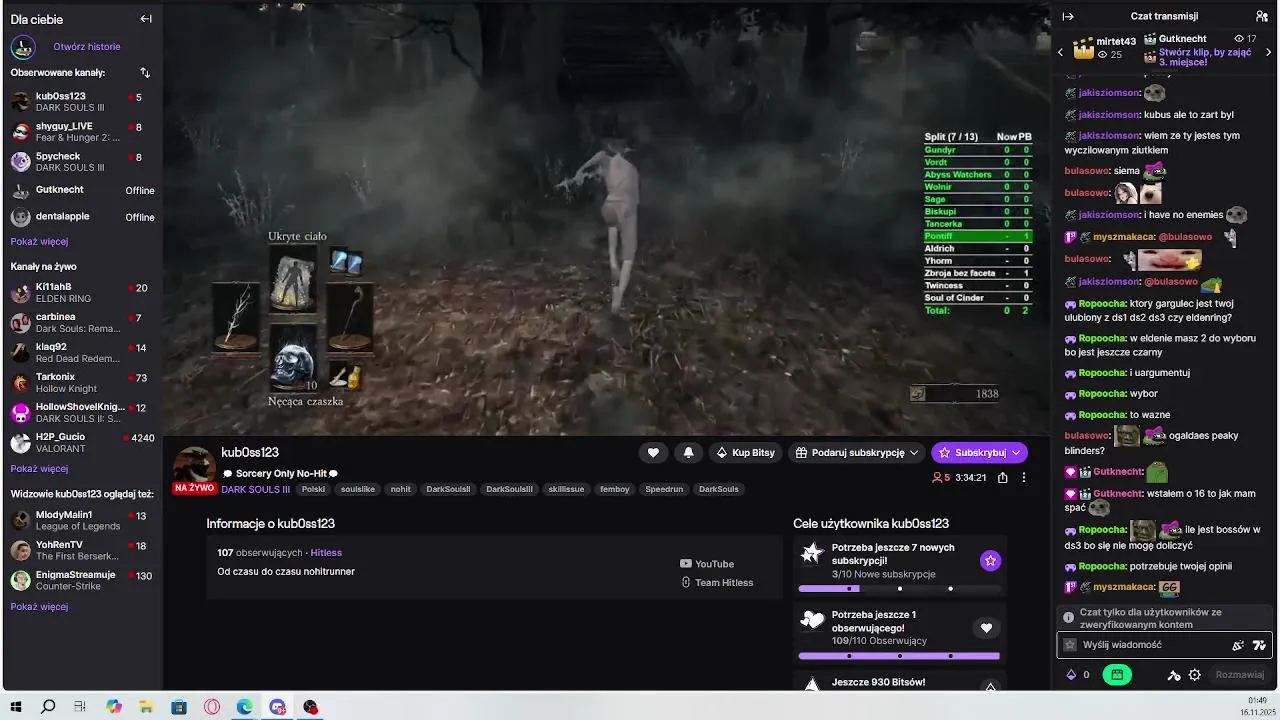Select the skillissue tag
The image size is (1280, 720).
pos(566,490)
